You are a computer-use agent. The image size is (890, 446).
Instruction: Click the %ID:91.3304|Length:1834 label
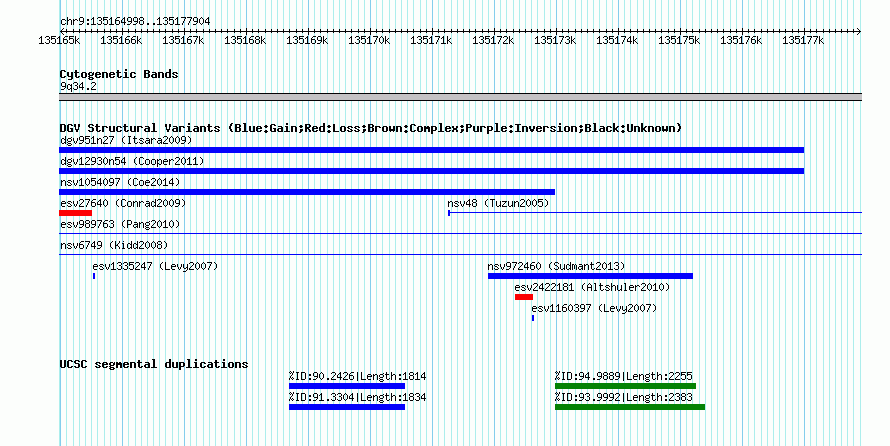[358, 397]
